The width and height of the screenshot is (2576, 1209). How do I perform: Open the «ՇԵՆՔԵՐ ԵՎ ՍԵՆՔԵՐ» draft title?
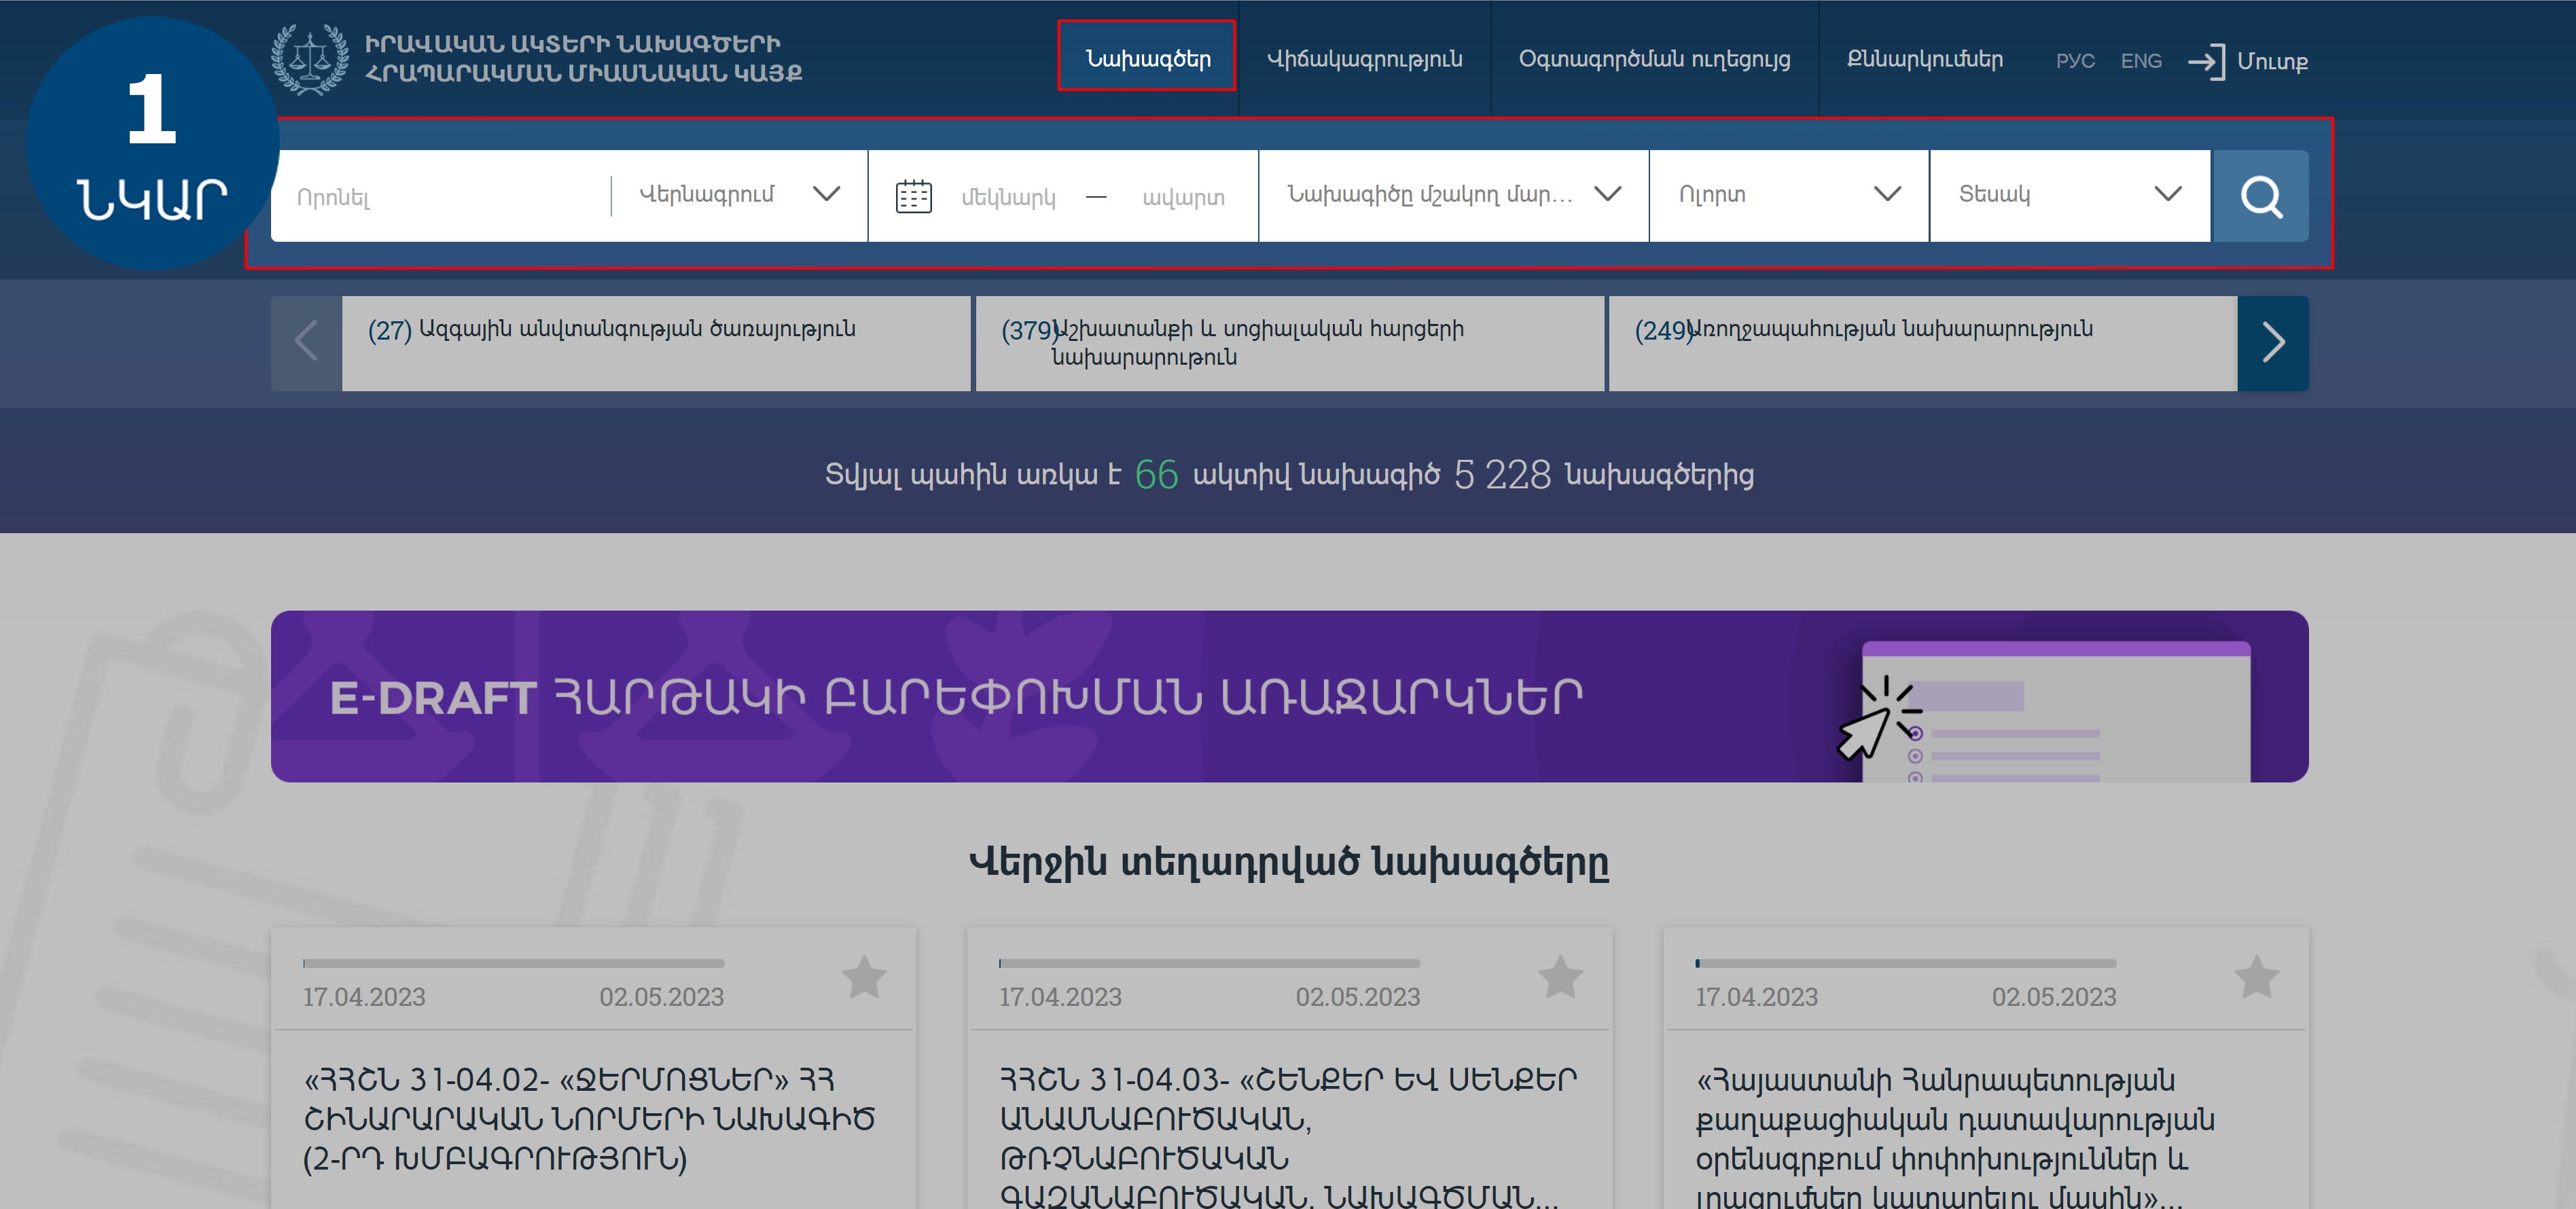tap(1288, 1137)
